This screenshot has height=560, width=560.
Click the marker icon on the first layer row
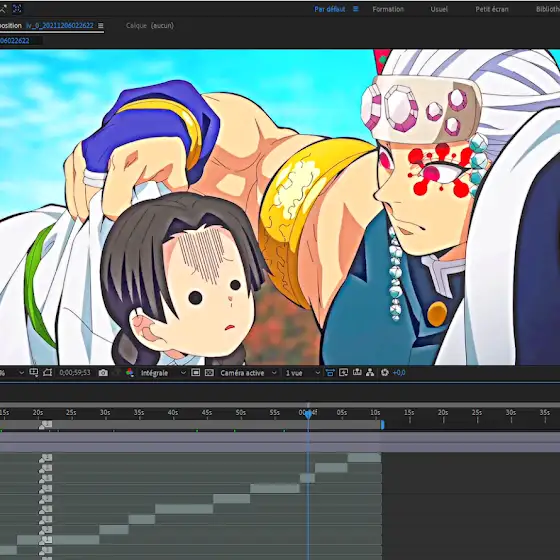(x=46, y=458)
